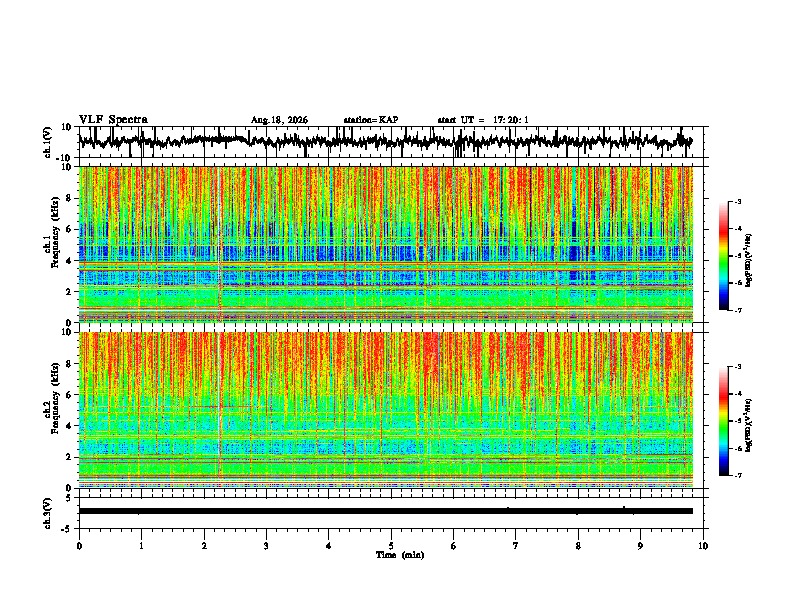Viewport: 792px width, 612px height.
Task: Click the ch.1 spectrogram color scale bar
Action: (724, 256)
